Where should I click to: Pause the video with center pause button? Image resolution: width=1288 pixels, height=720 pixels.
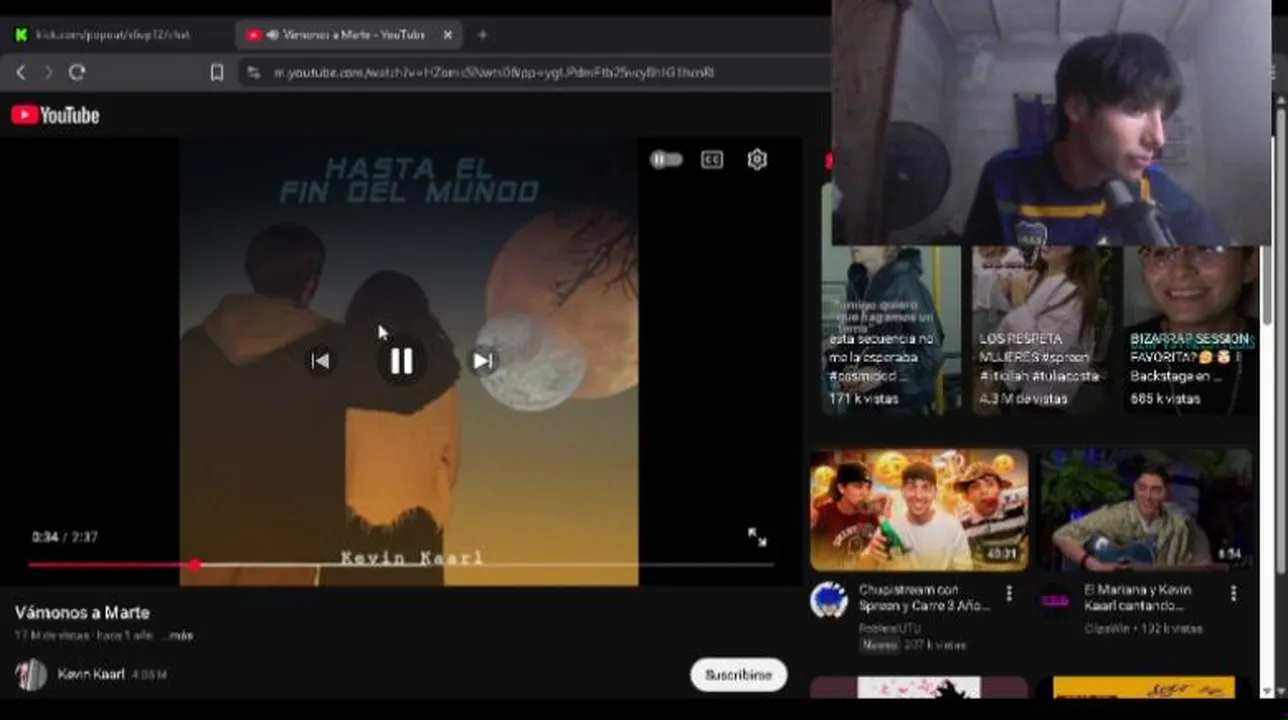click(401, 361)
